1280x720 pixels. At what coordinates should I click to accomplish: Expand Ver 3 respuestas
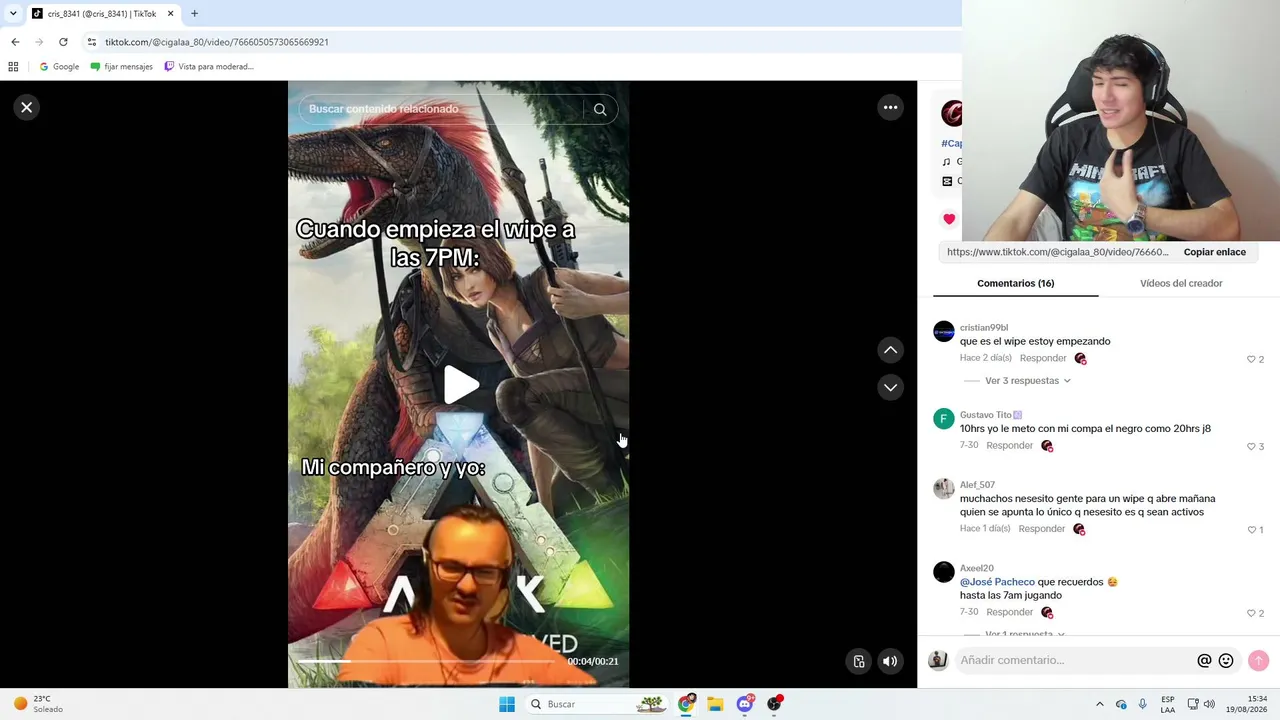coord(1027,381)
